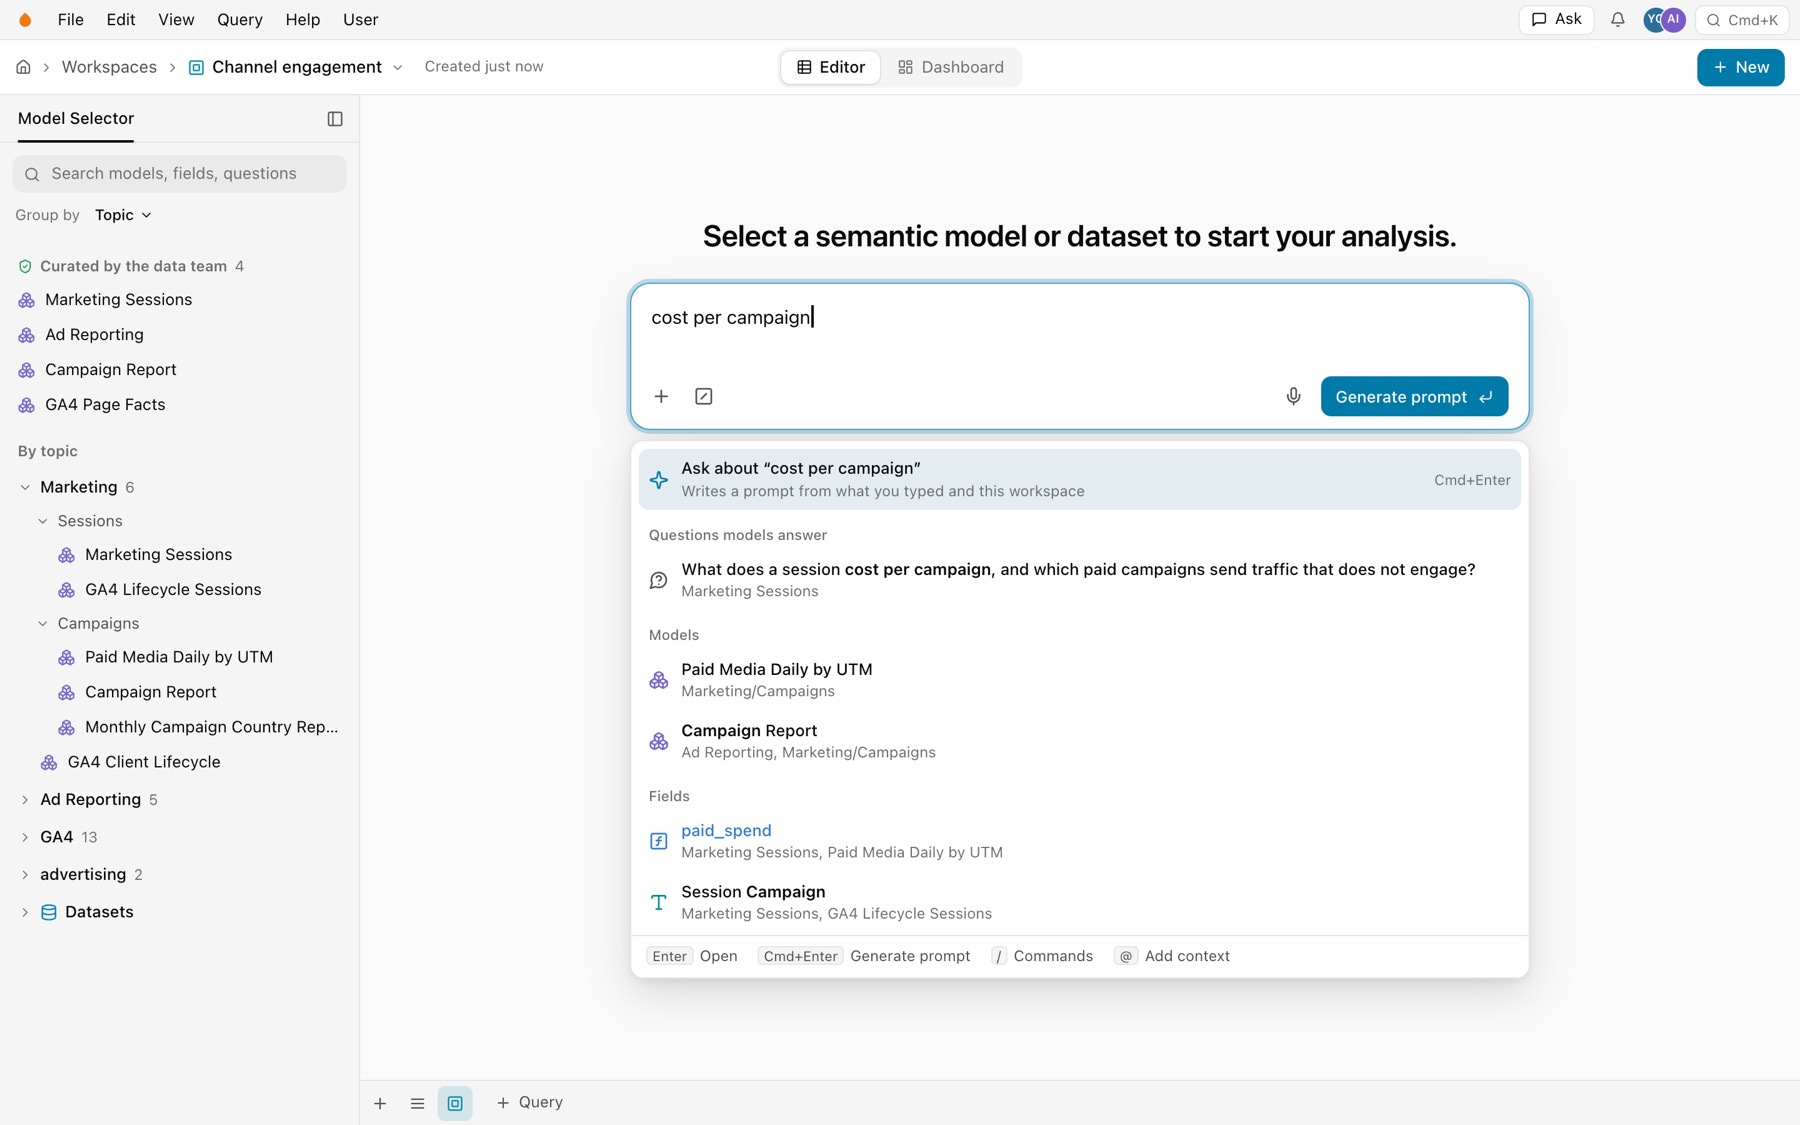Click the Workspaces breadcrumb link
This screenshot has height=1125, width=1800.
(109, 67)
